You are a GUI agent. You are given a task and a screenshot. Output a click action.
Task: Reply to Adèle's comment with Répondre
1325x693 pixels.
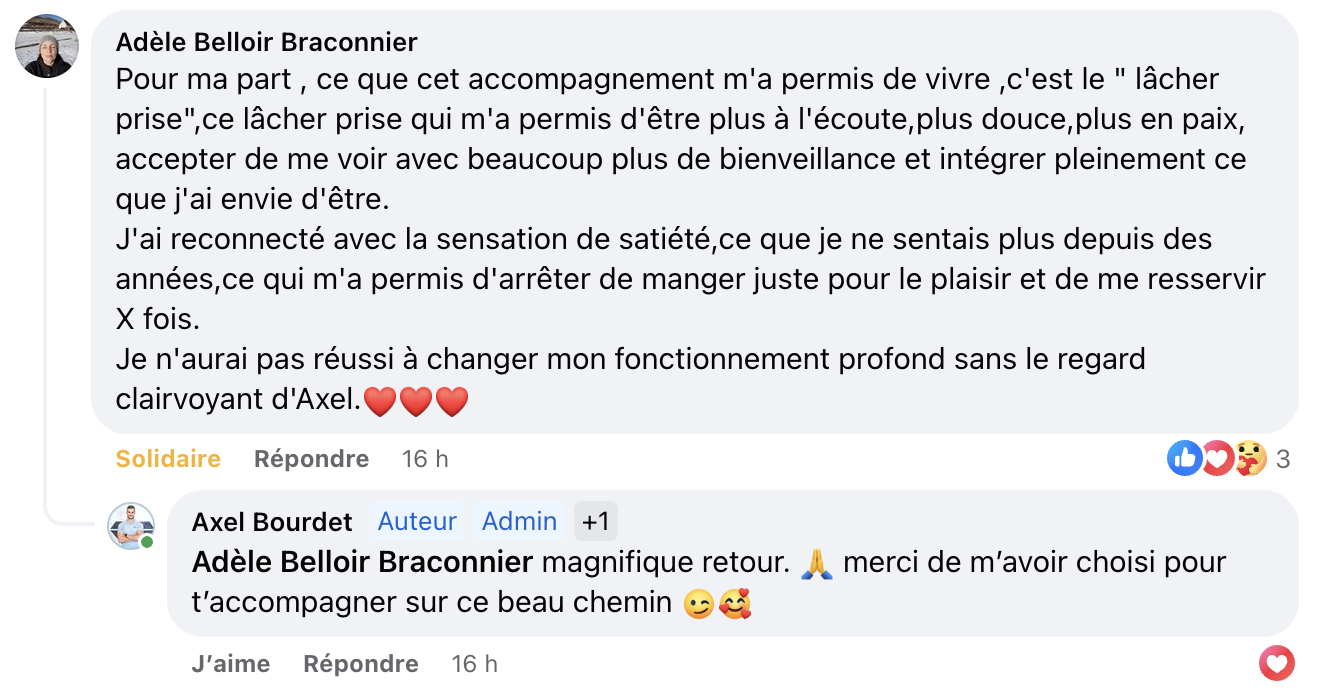pyautogui.click(x=311, y=459)
